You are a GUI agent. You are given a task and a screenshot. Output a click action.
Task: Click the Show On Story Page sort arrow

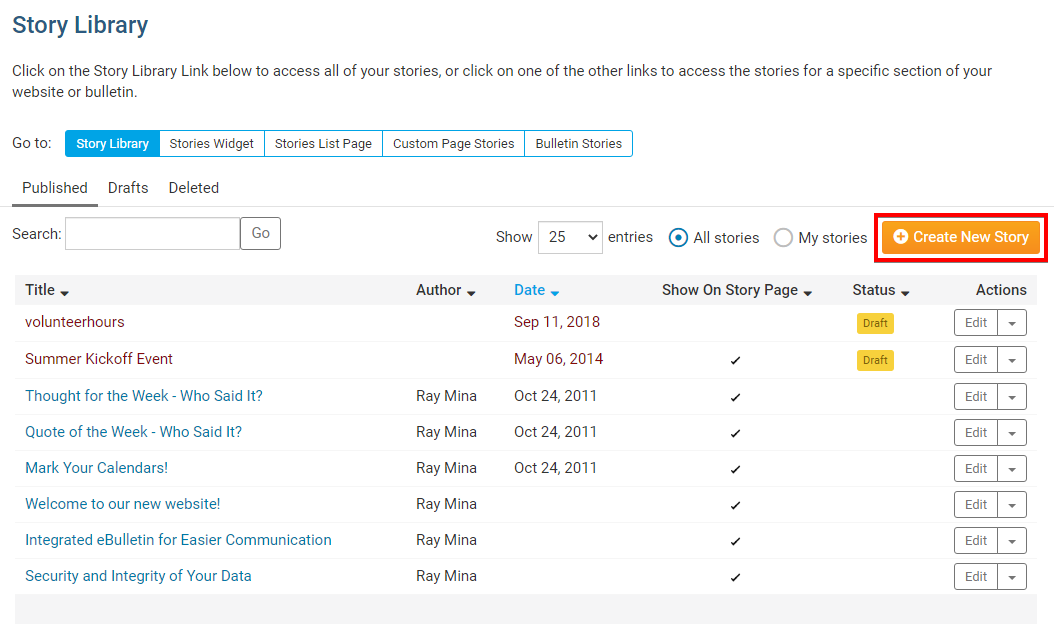(808, 292)
